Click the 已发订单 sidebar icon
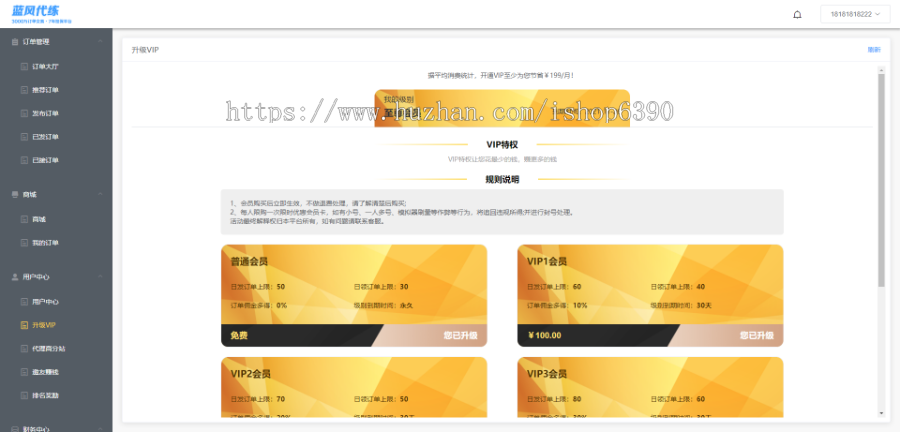Image resolution: width=900 pixels, height=432 pixels. coord(24,137)
